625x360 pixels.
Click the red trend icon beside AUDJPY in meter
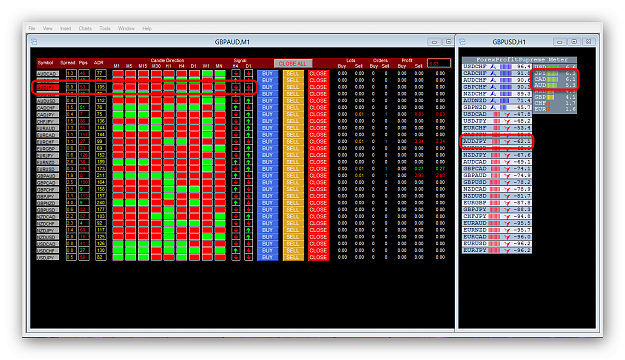507,142
